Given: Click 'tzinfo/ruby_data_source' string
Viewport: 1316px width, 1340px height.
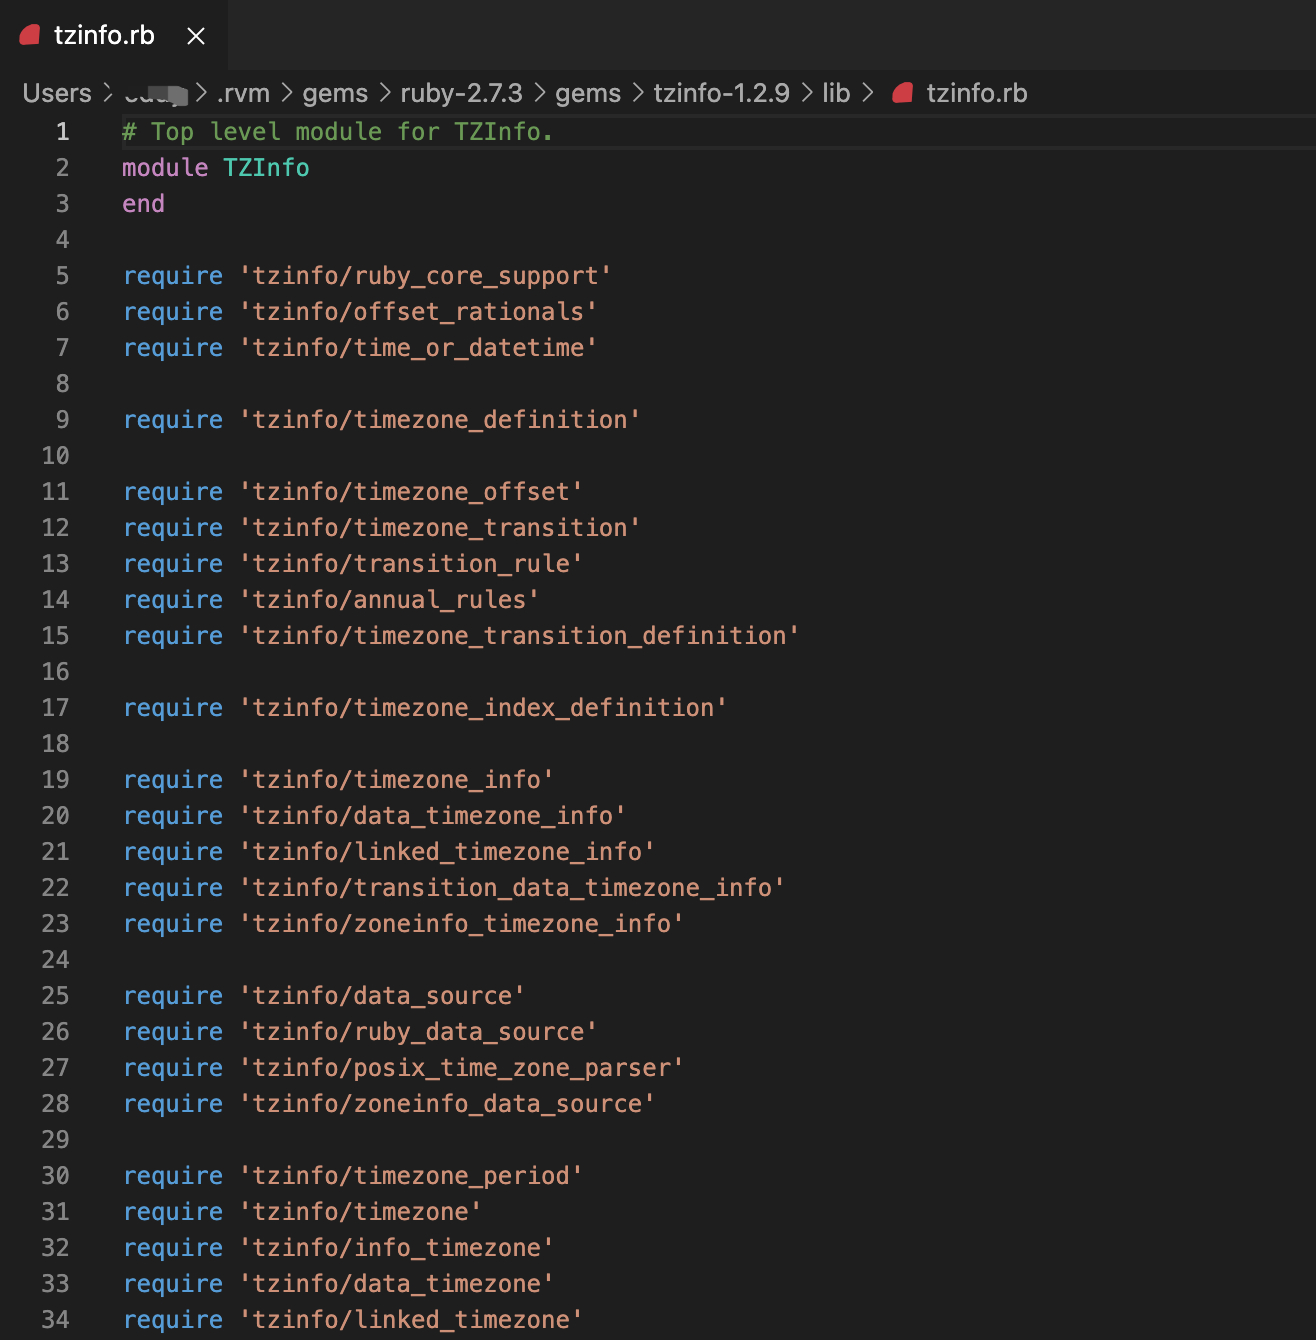Looking at the screenshot, I should pyautogui.click(x=418, y=1031).
